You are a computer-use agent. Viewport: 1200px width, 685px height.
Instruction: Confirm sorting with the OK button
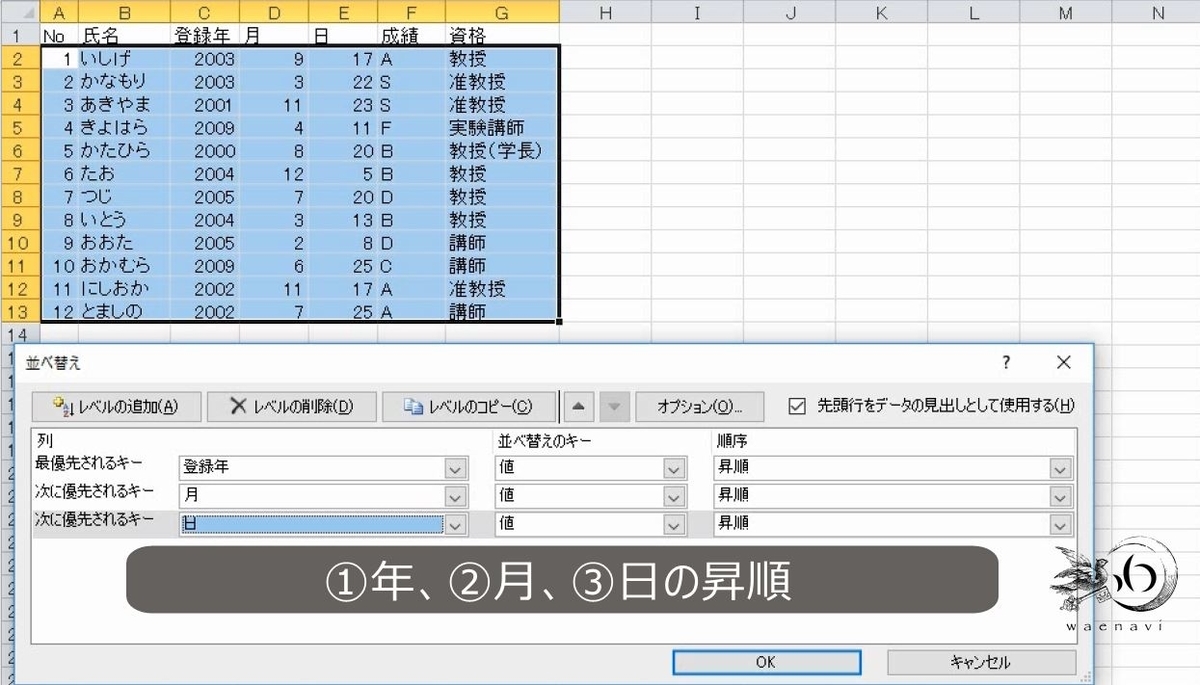point(766,662)
